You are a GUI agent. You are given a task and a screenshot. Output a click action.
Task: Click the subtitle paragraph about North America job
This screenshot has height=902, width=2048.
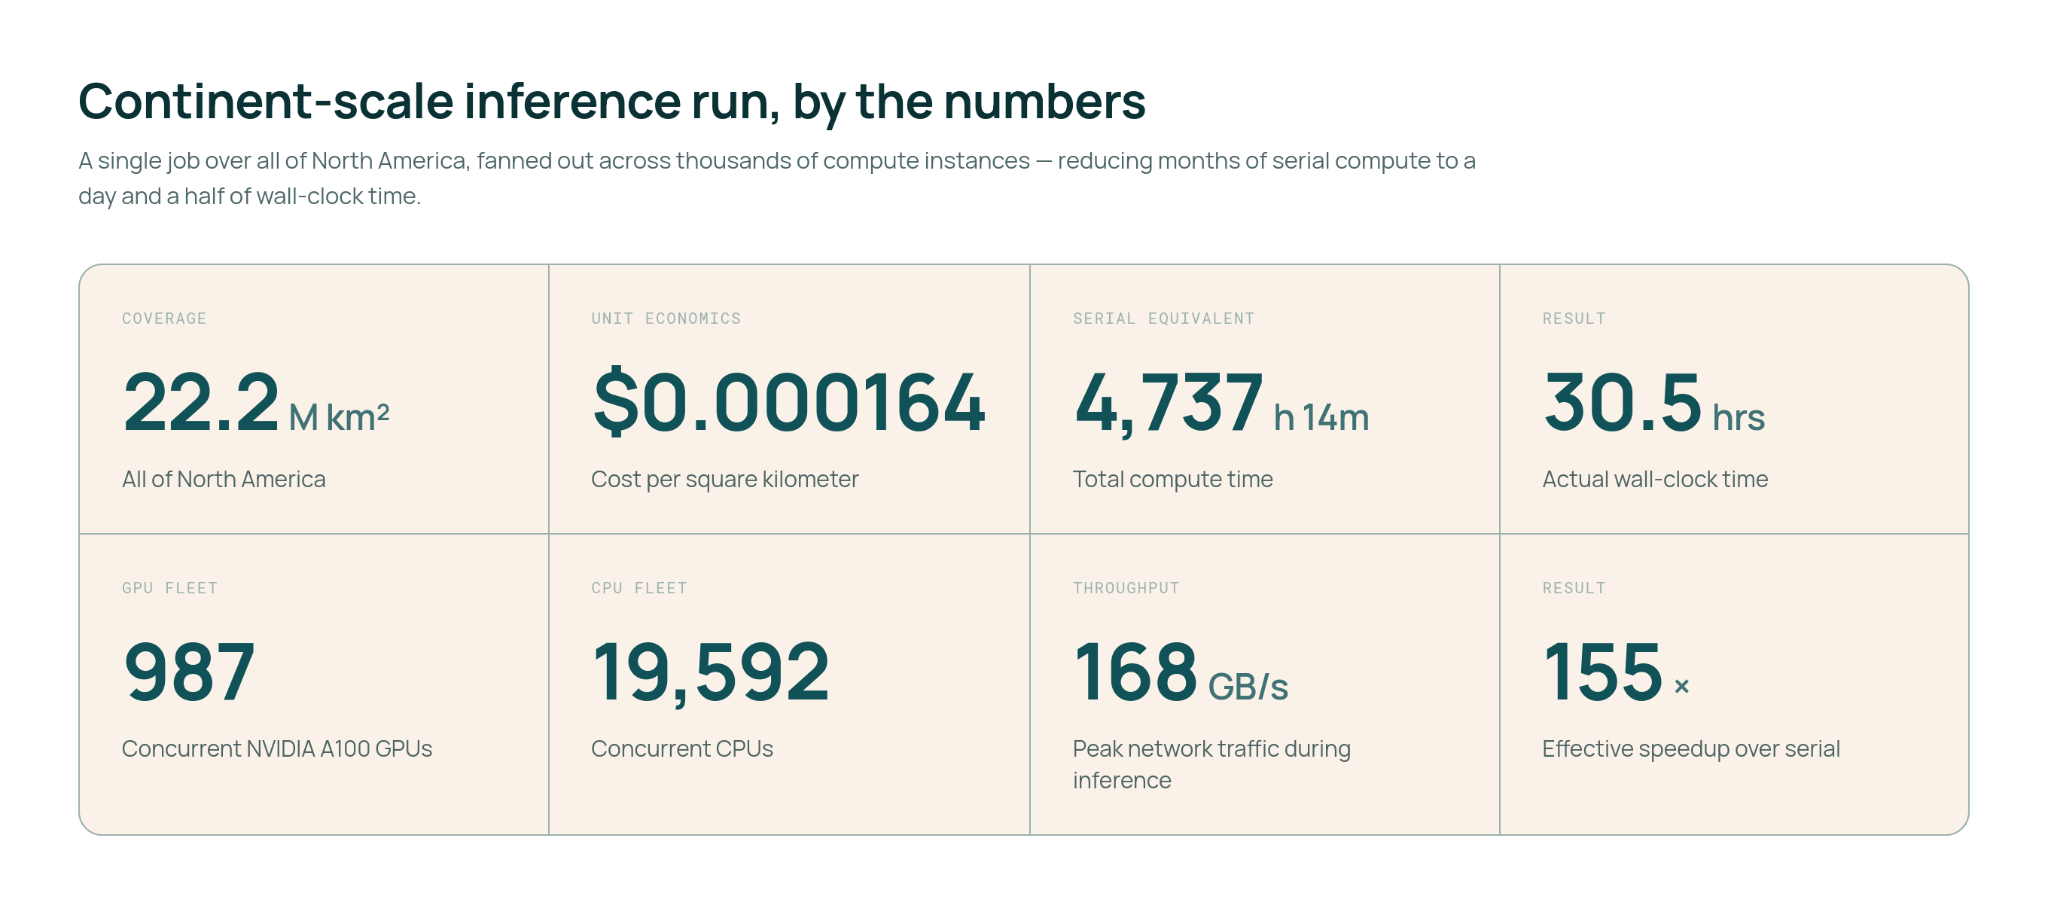(777, 178)
